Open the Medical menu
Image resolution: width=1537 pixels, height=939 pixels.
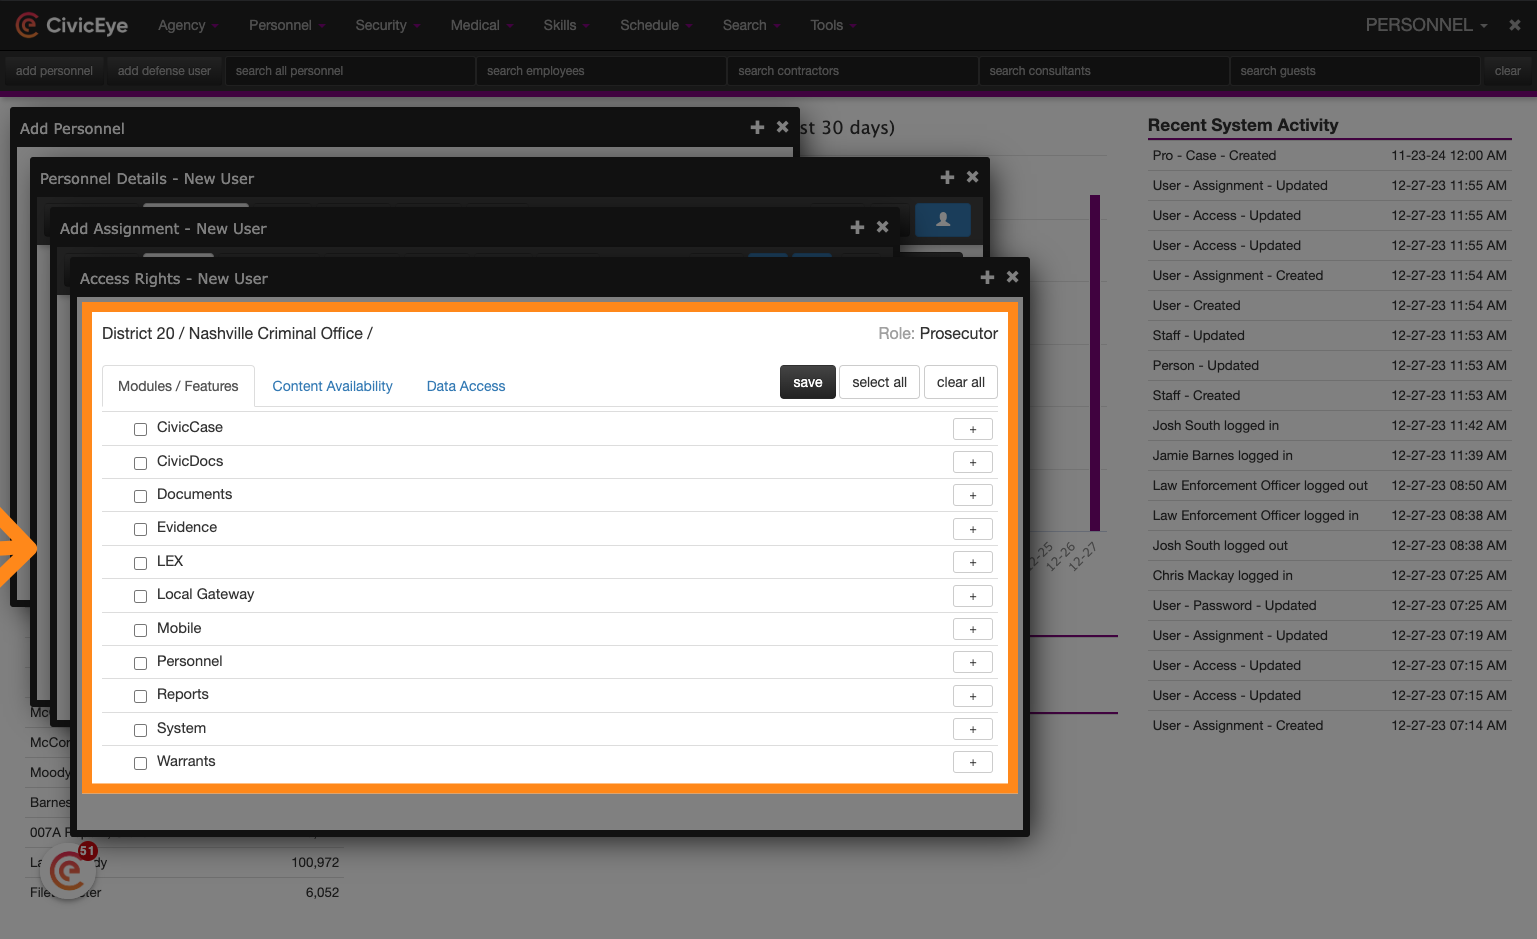point(481,25)
